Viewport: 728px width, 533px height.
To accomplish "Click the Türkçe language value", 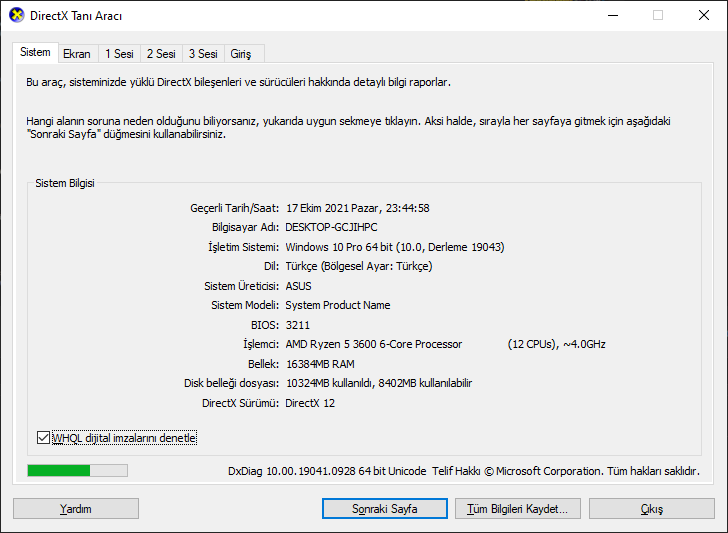I will click(x=359, y=266).
